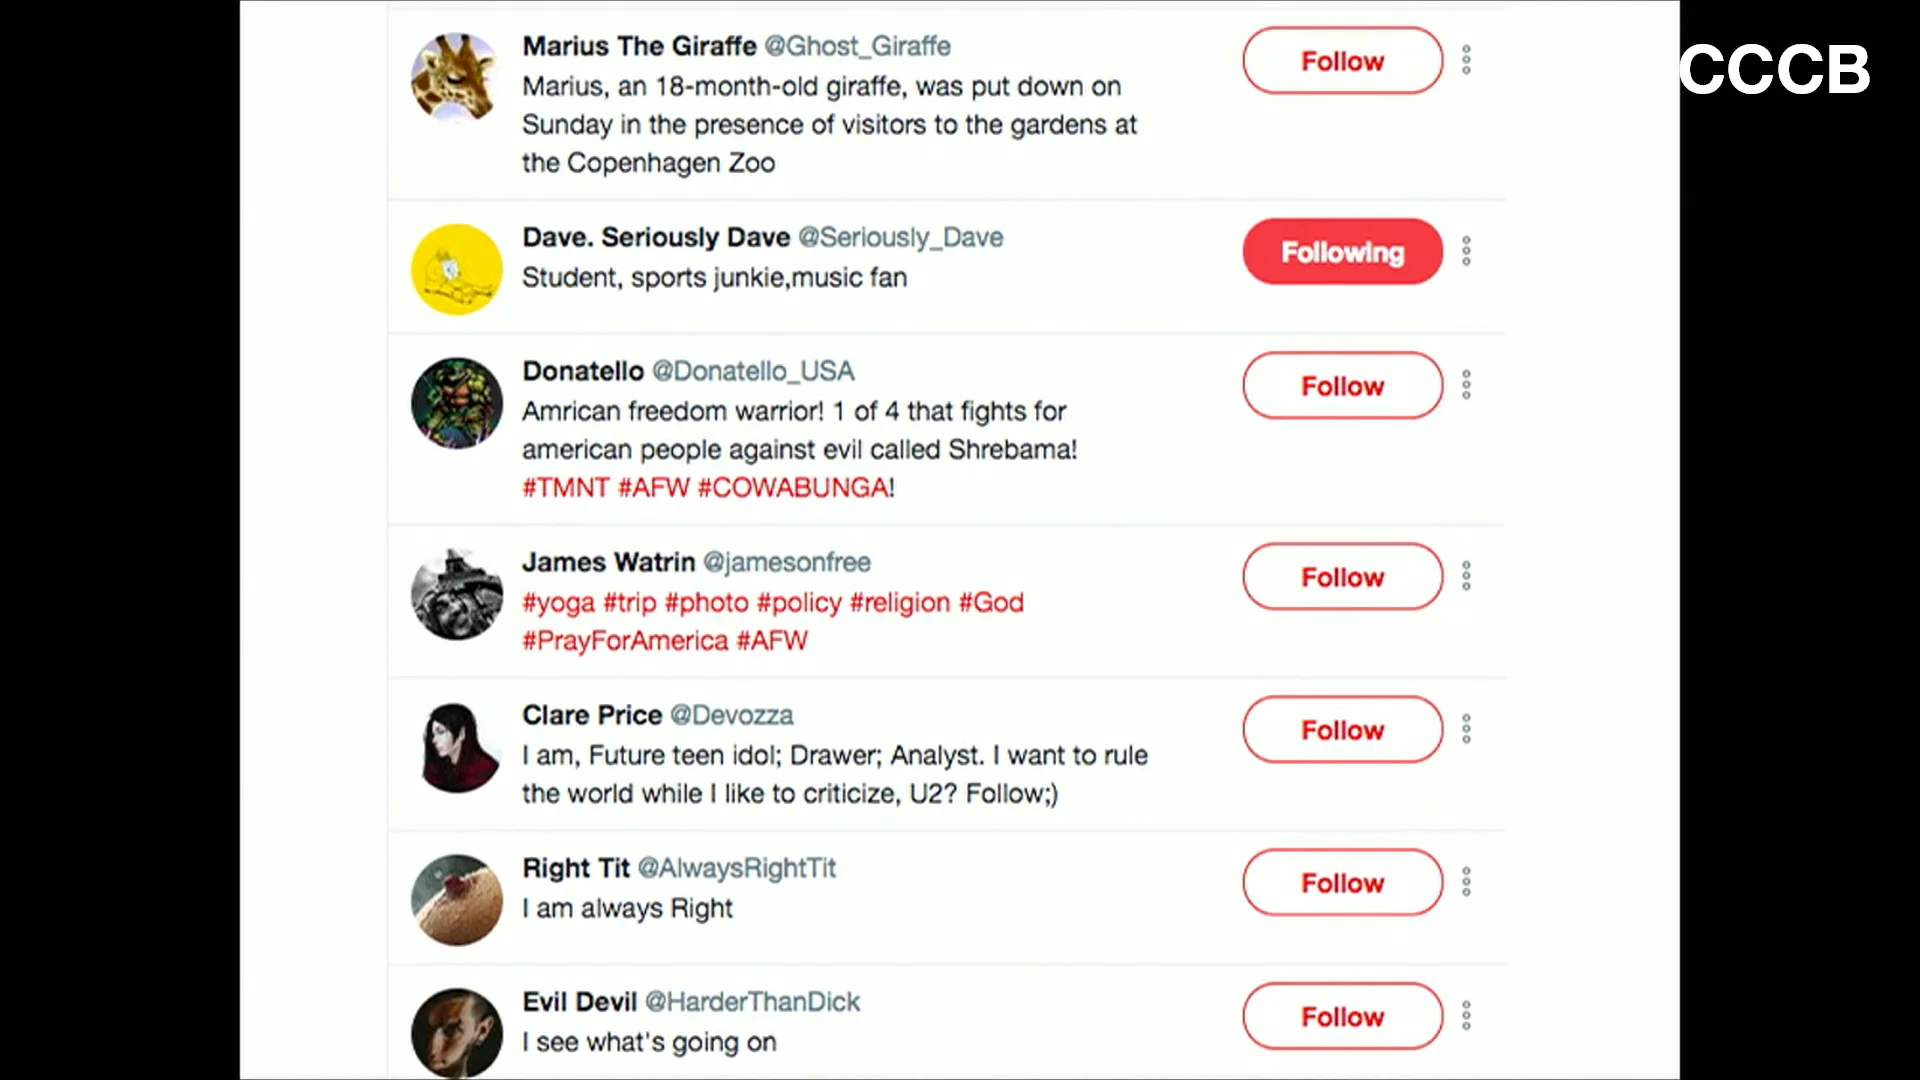Open Clare Price's profile avatar
1920x1080 pixels.
click(x=456, y=748)
